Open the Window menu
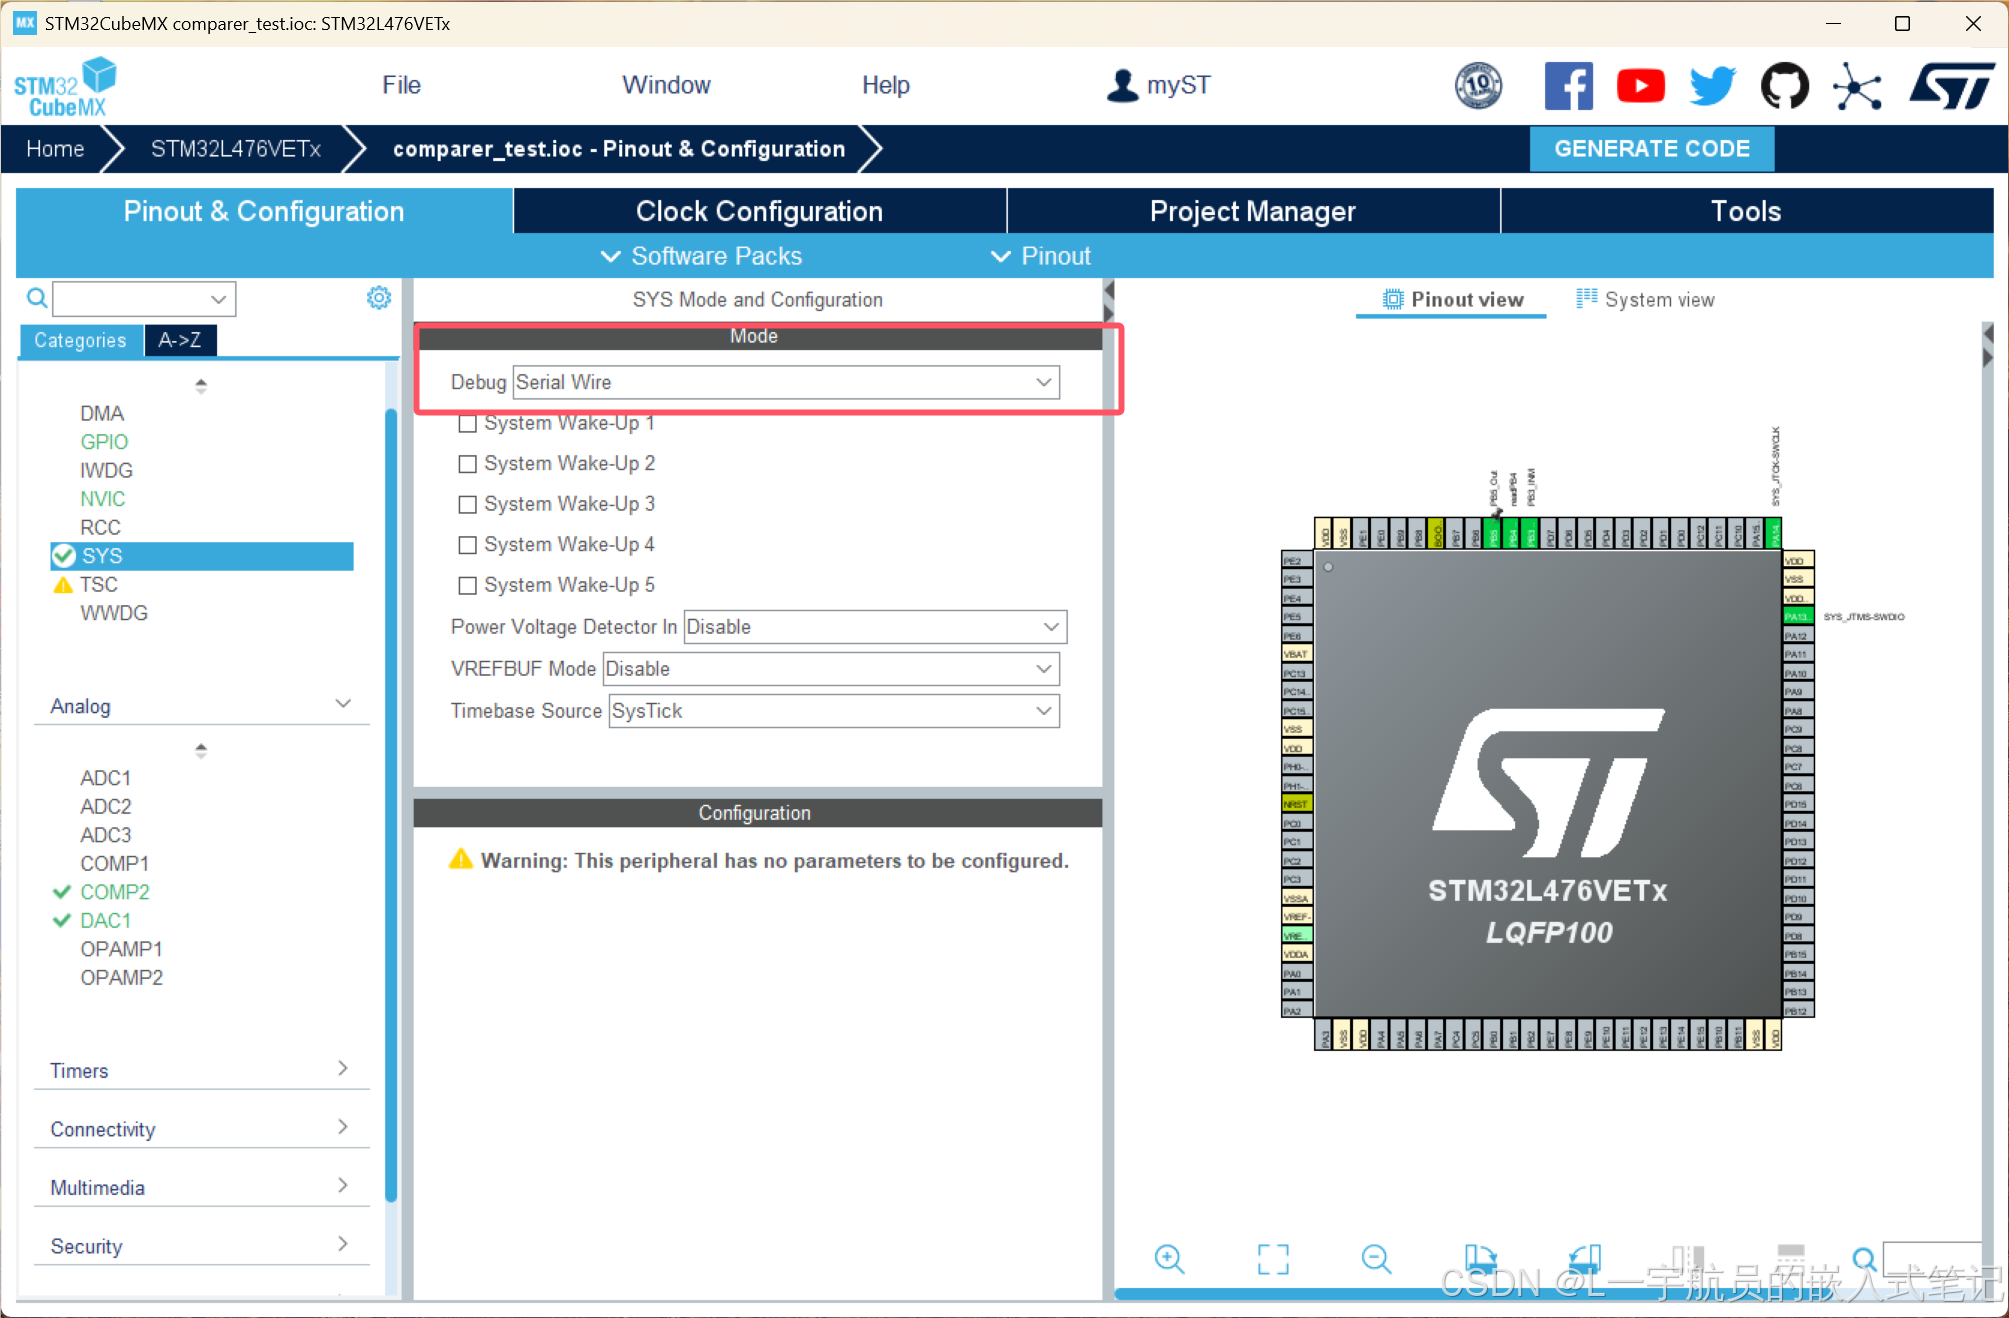The width and height of the screenshot is (2009, 1318). click(666, 85)
